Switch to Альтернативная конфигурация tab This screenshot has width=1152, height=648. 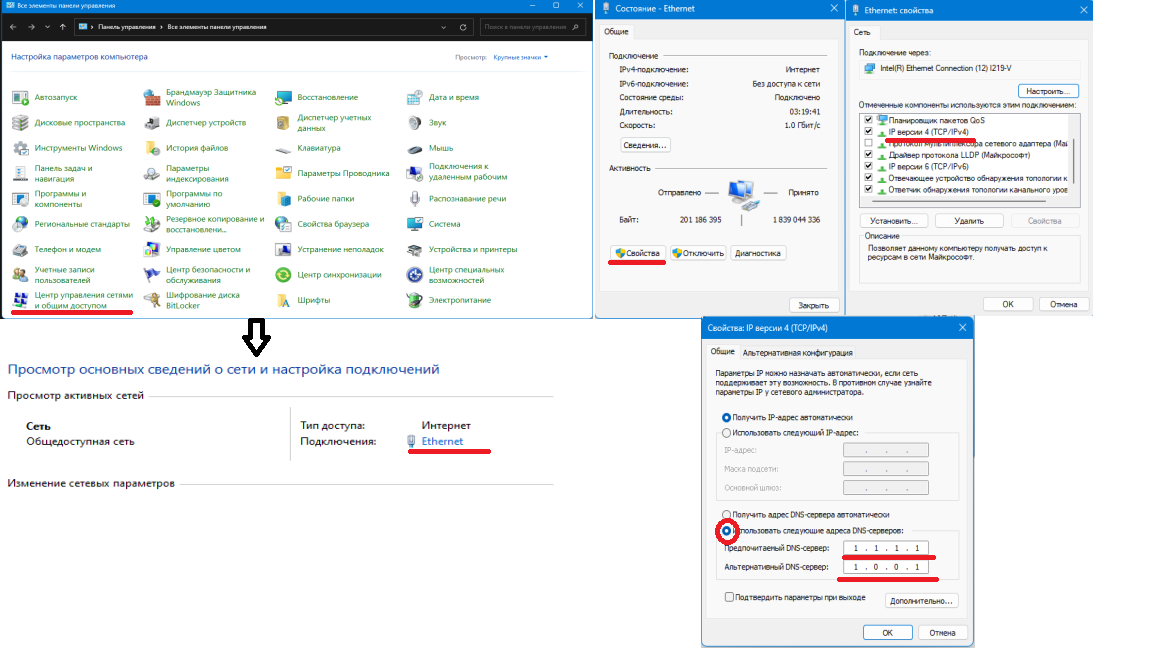pos(797,353)
